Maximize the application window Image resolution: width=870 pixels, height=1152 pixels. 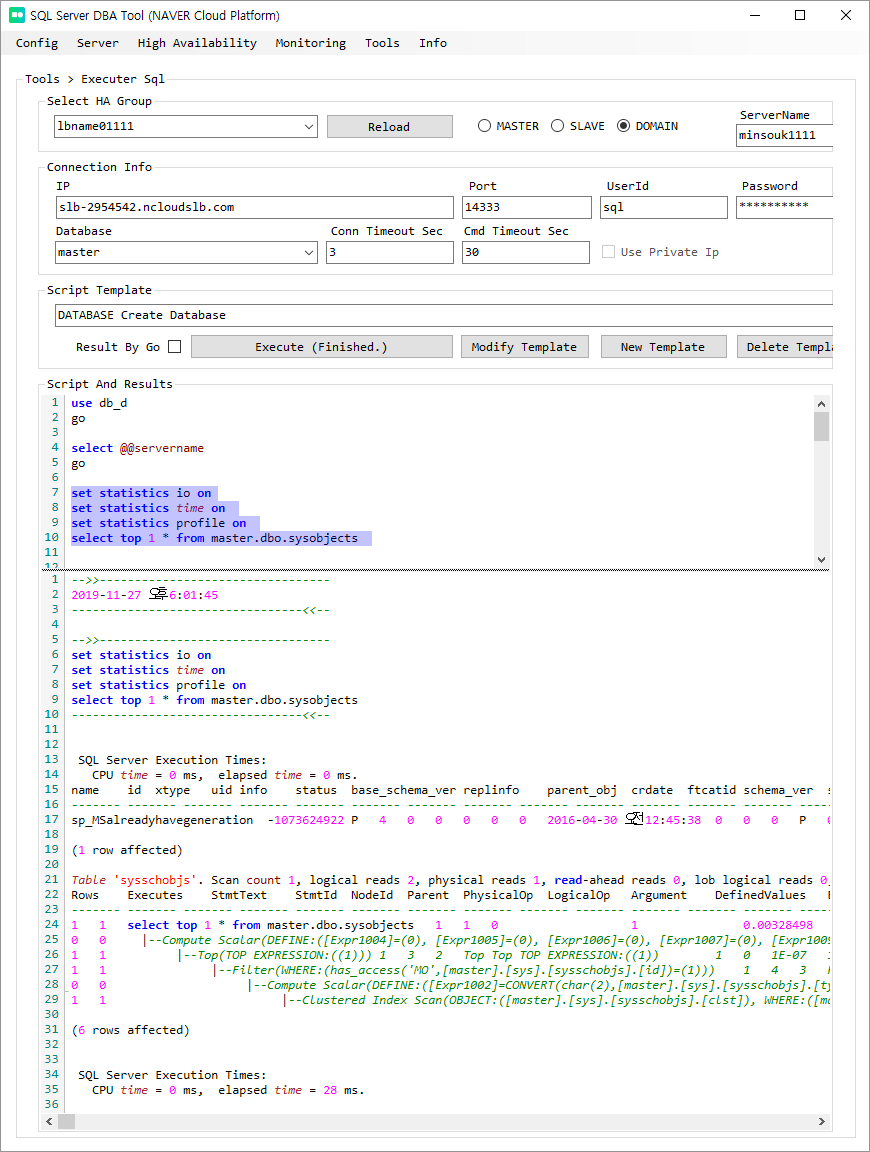(800, 15)
